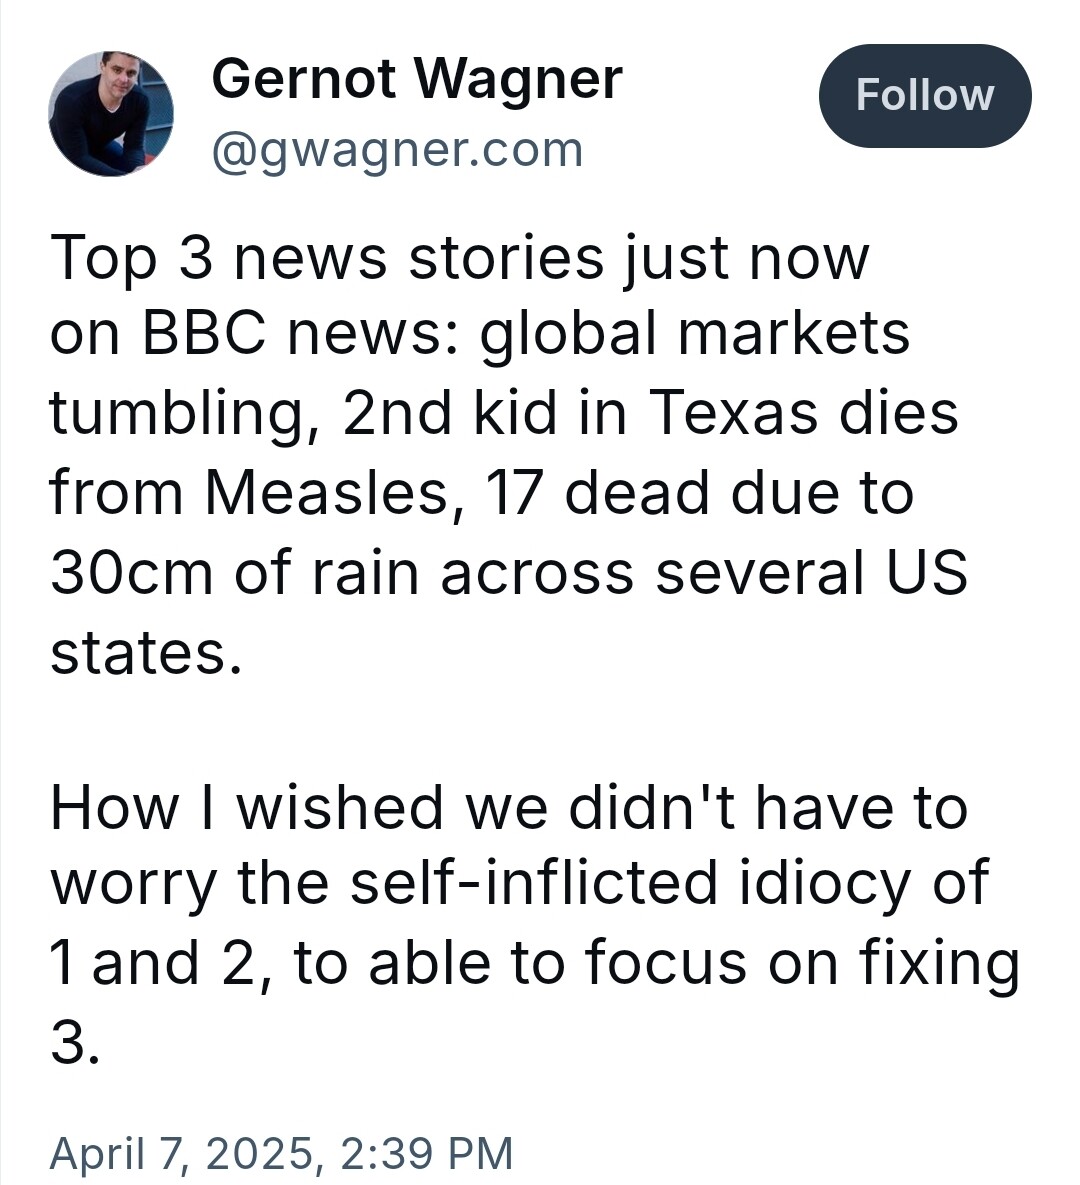Click the @gwagner.com handle

point(398,150)
